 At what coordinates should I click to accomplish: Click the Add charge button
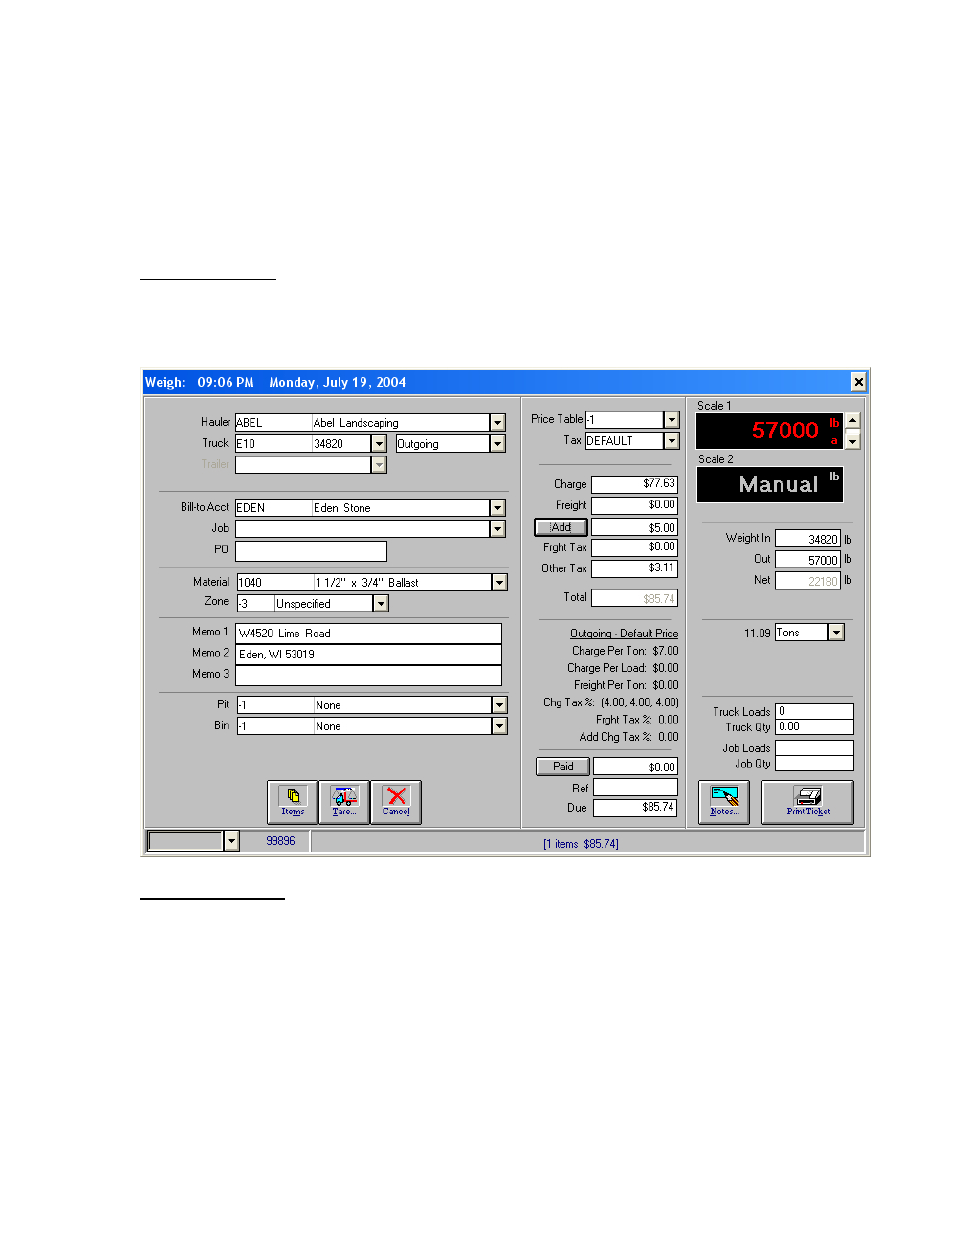point(560,527)
